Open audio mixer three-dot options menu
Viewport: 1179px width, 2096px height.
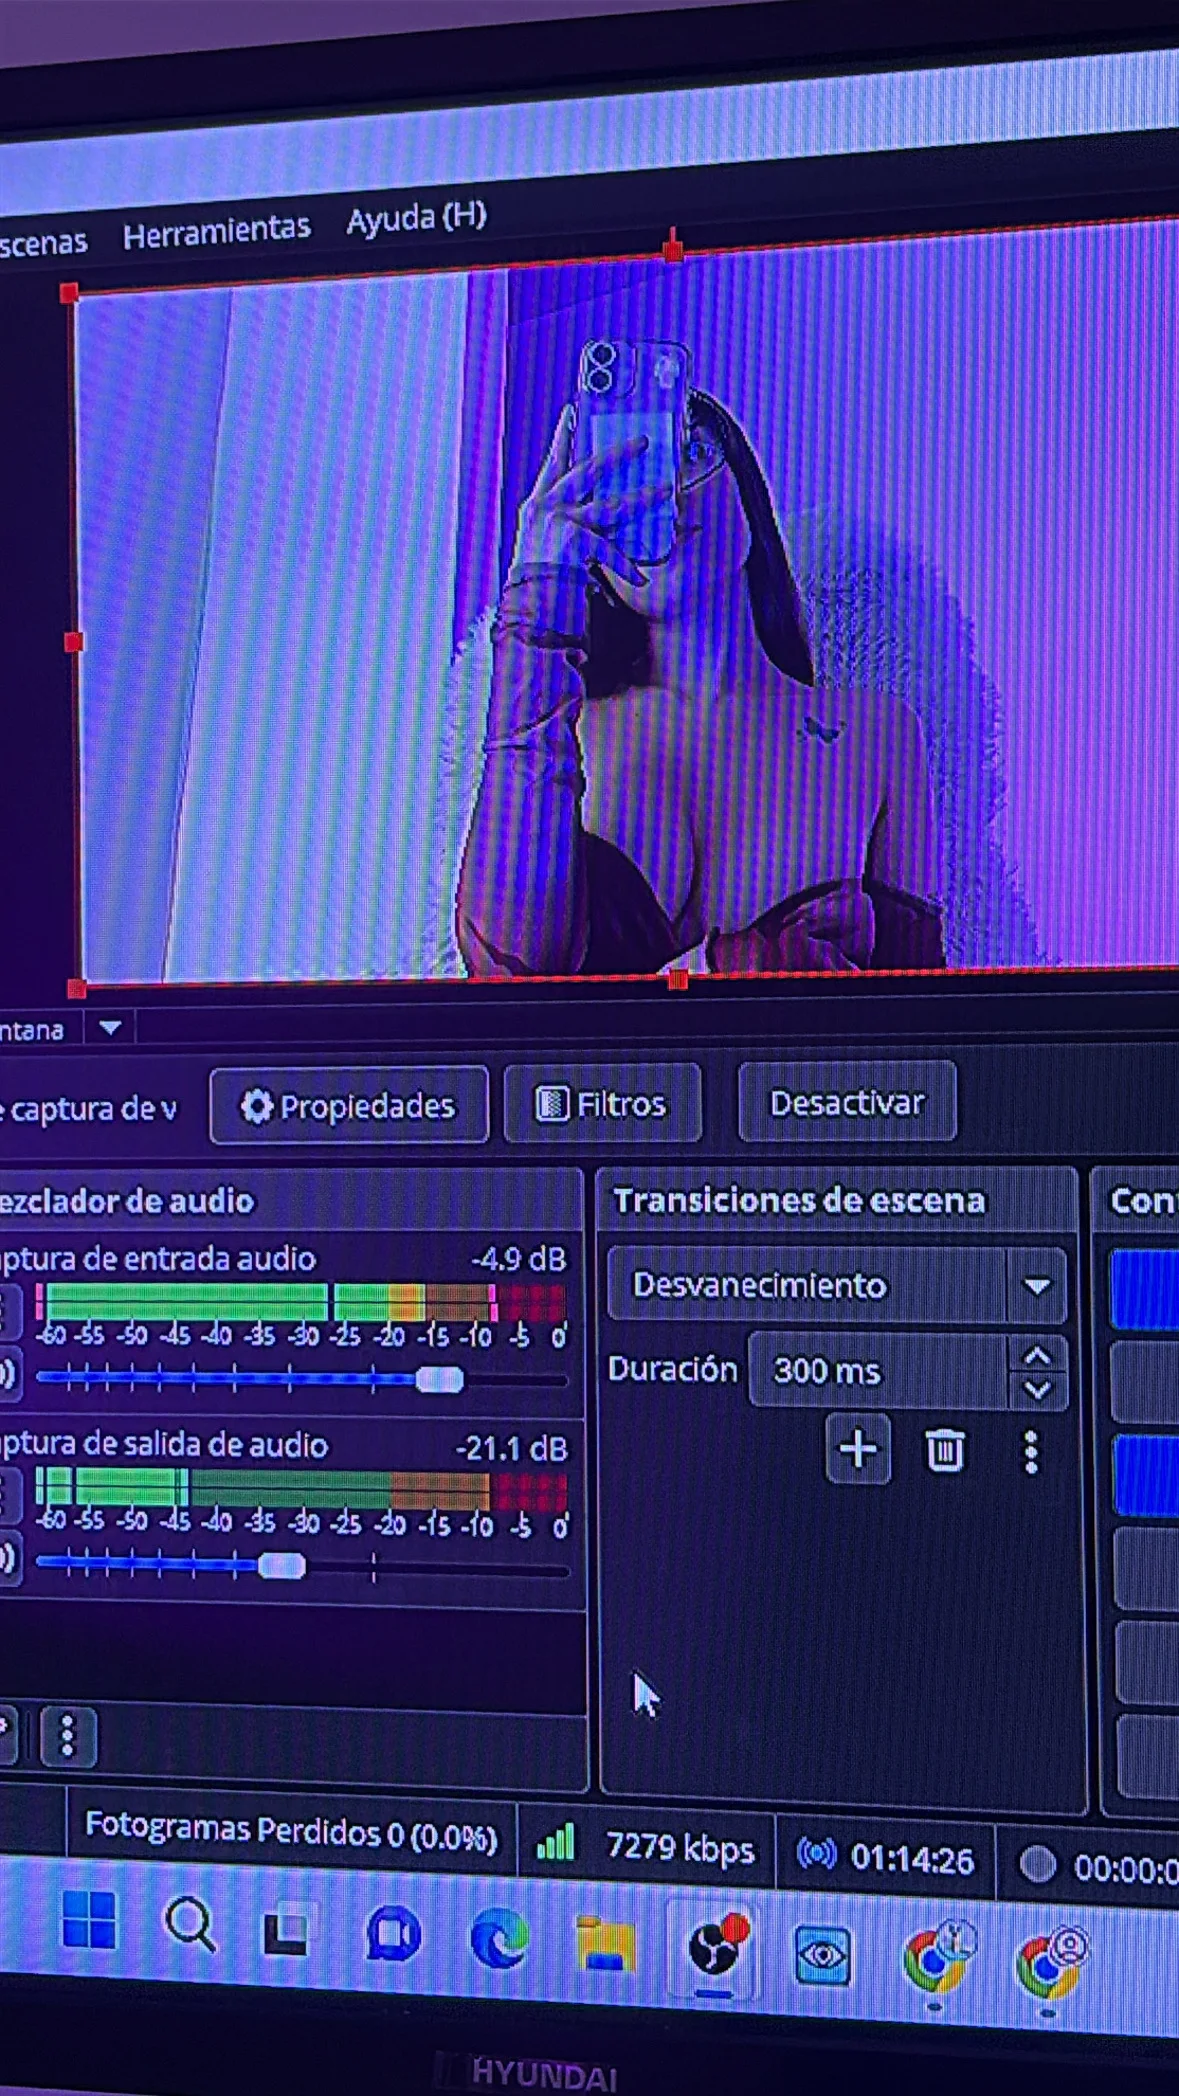(x=68, y=1737)
